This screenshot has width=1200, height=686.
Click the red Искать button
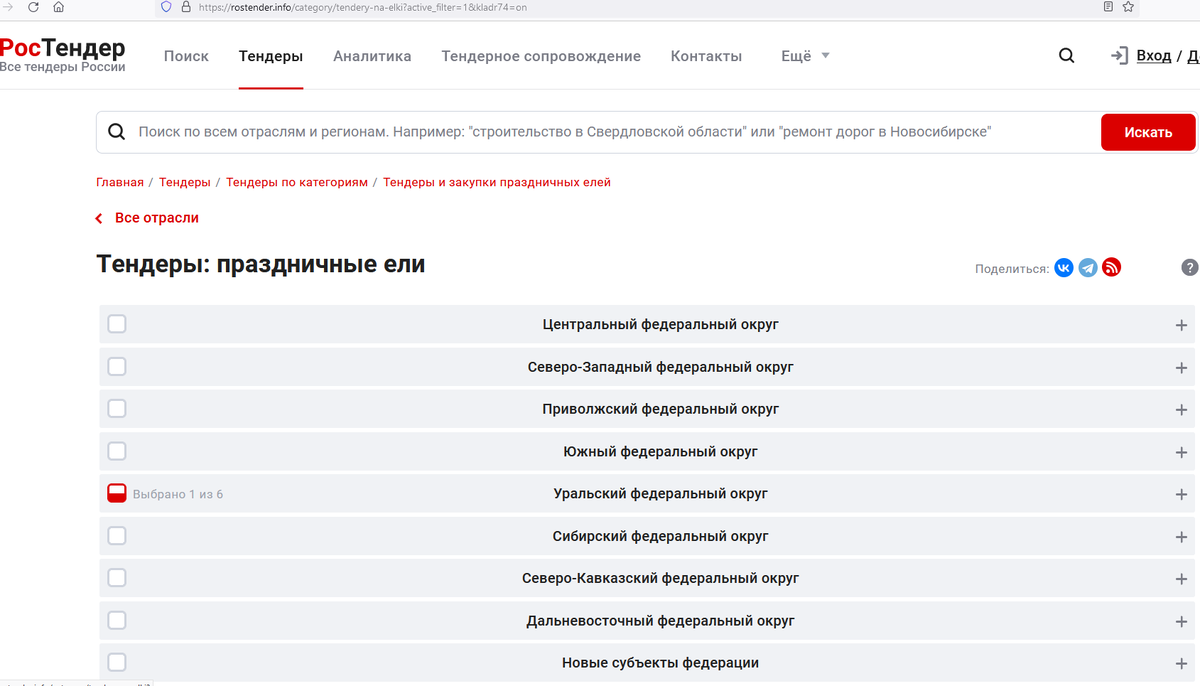pos(1148,132)
